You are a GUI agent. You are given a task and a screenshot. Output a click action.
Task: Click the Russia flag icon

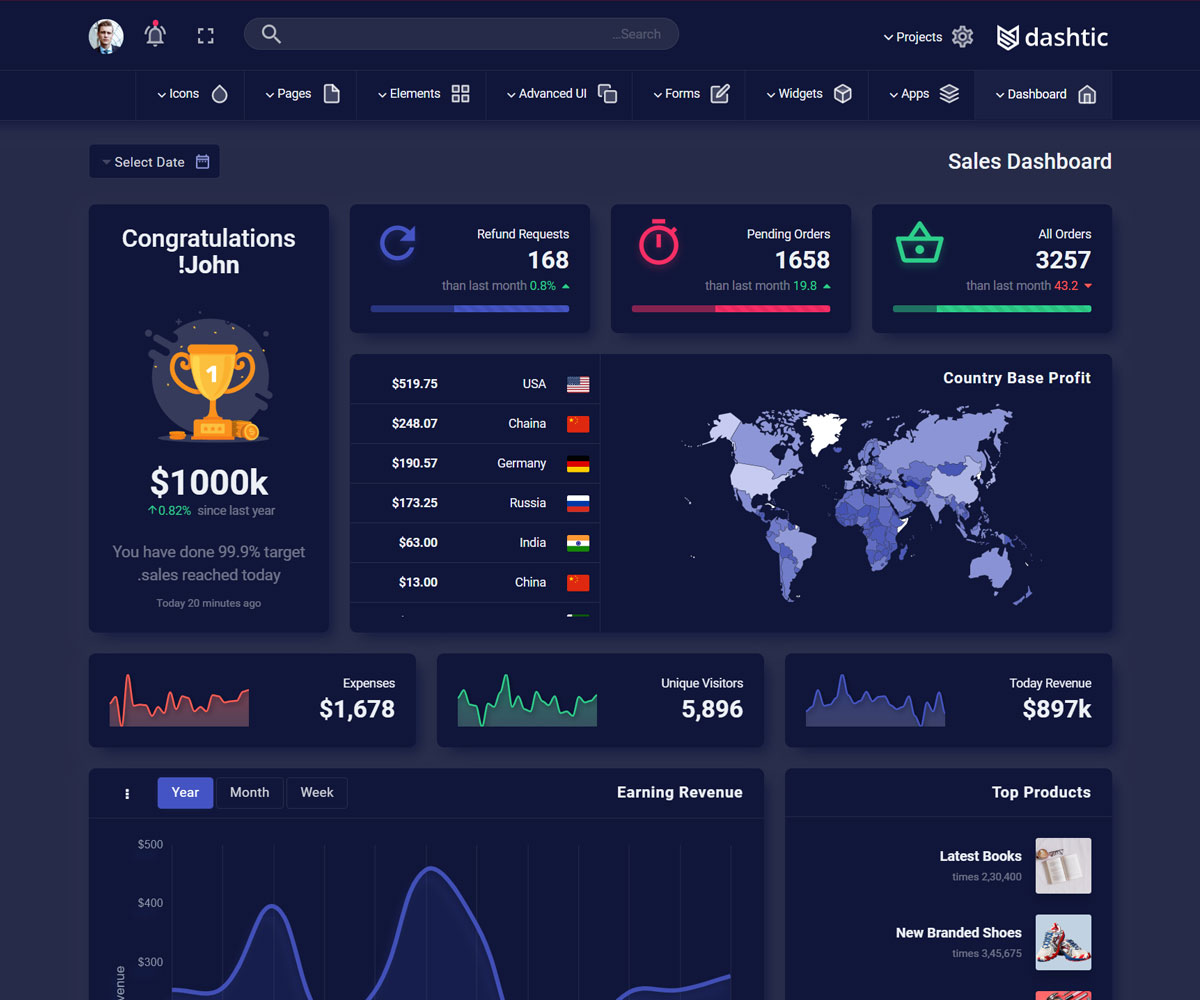[x=578, y=503]
